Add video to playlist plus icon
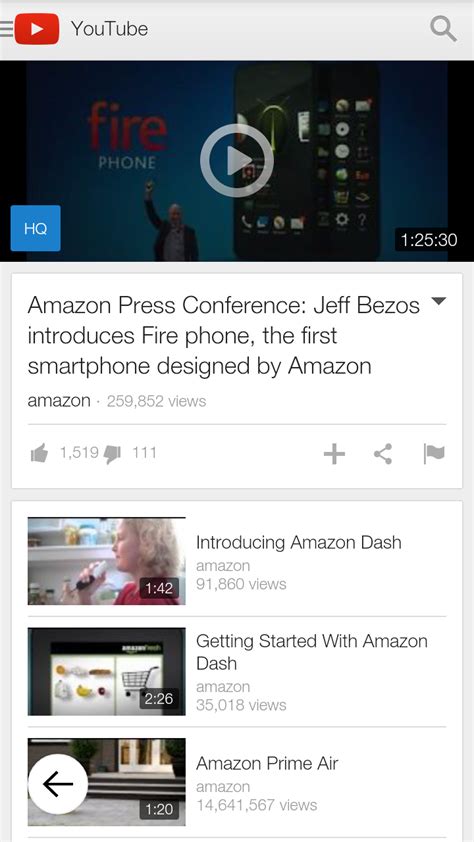 pos(334,454)
